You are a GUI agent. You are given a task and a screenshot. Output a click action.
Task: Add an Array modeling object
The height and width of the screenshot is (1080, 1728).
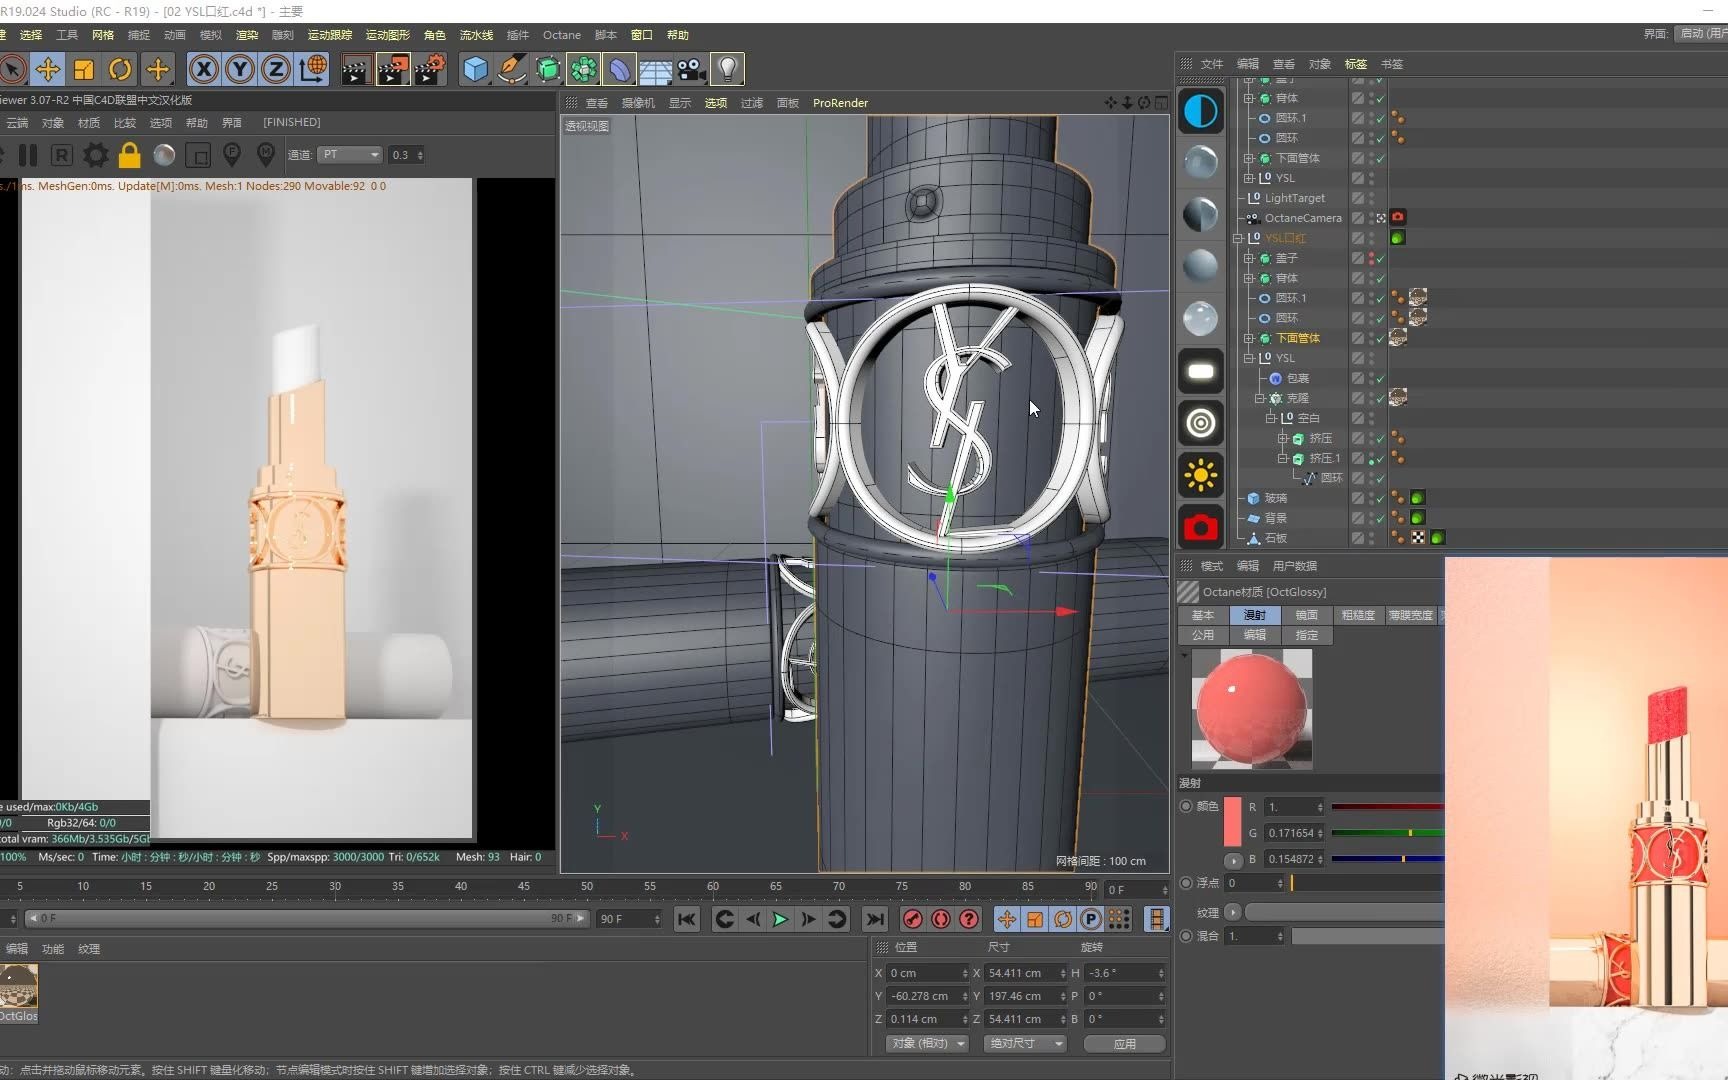584,69
